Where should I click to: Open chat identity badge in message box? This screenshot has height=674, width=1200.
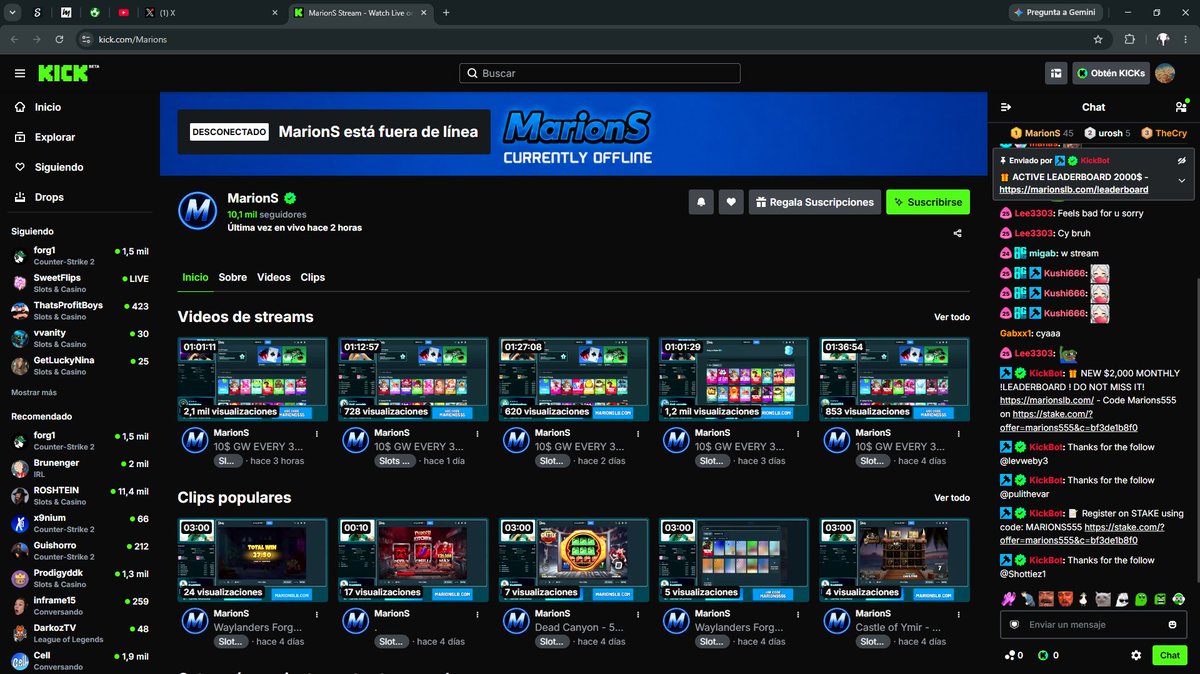coord(1014,625)
